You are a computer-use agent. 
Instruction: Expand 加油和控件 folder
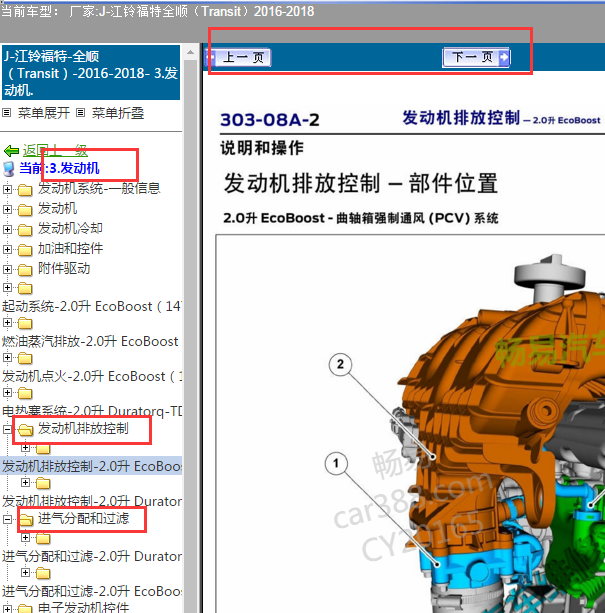[x=7, y=249]
